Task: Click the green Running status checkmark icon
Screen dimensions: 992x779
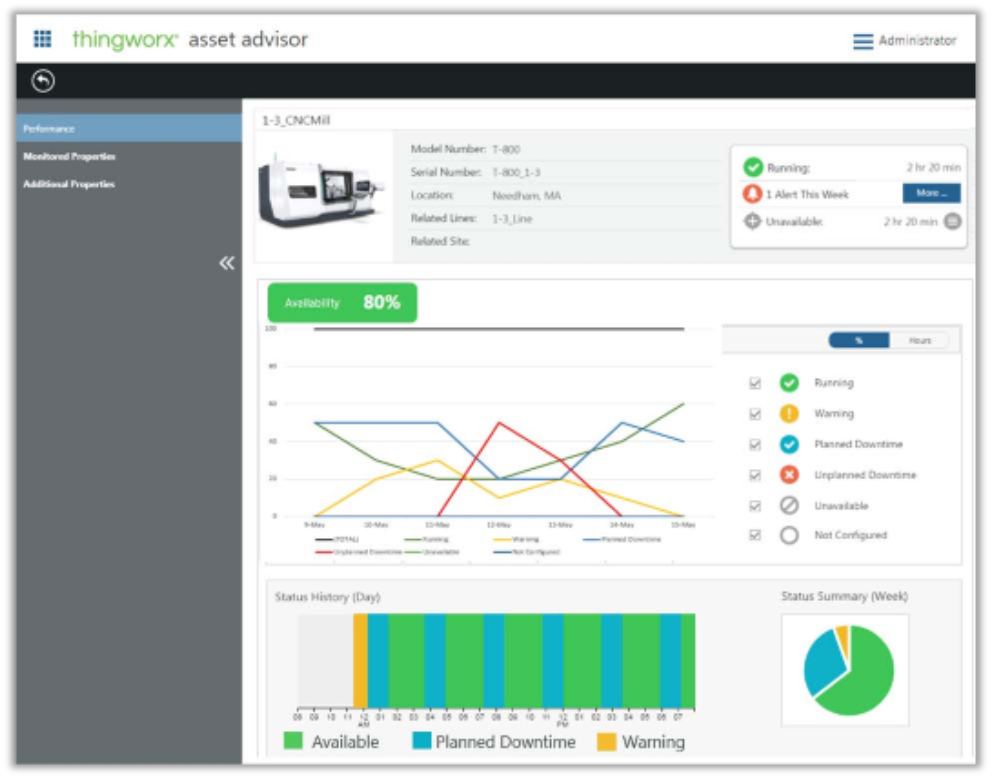Action: point(753,168)
